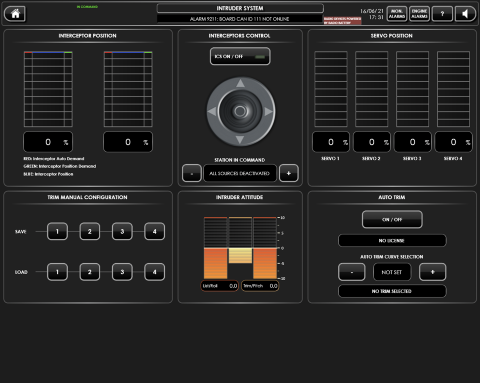Image resolution: width=480 pixels, height=383 pixels.
Task: Click the BLUE Interceptor Position legend
Action: (x=48, y=174)
